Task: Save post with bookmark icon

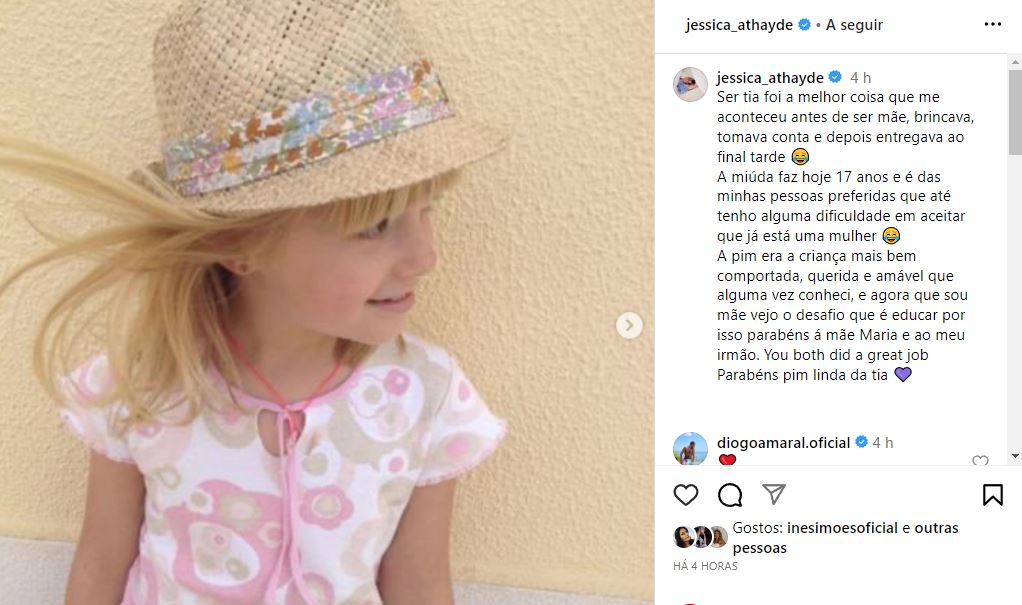Action: pos(993,495)
